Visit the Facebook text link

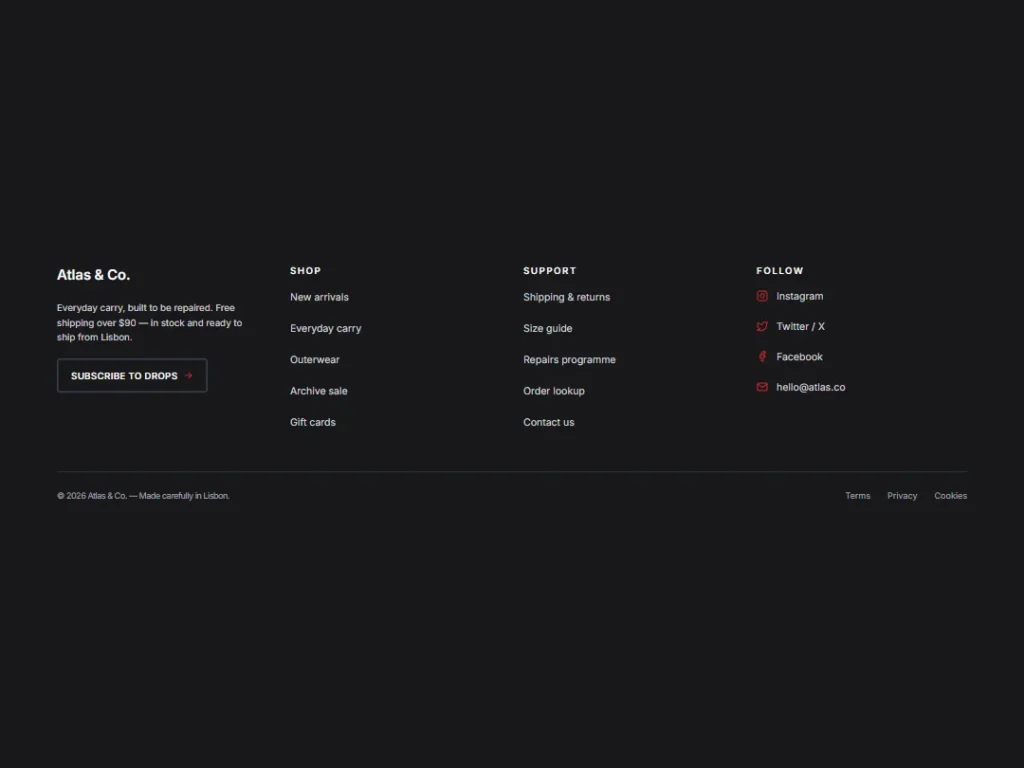(x=799, y=357)
